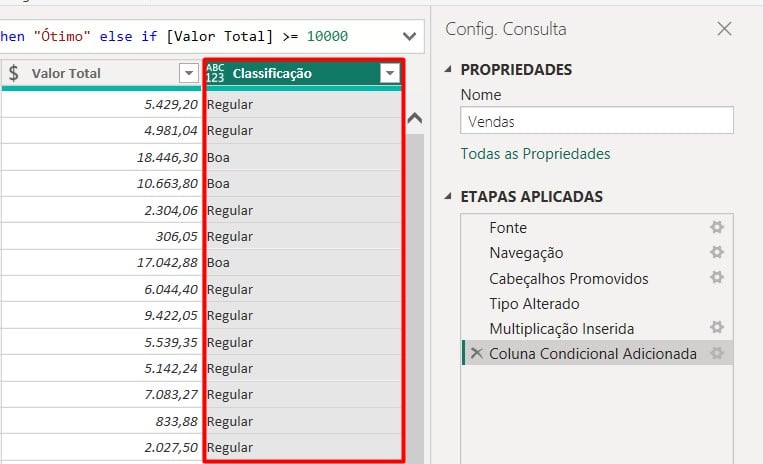Image resolution: width=763 pixels, height=464 pixels.
Task: Open settings gear for Fonte step
Action: pyautogui.click(x=717, y=227)
